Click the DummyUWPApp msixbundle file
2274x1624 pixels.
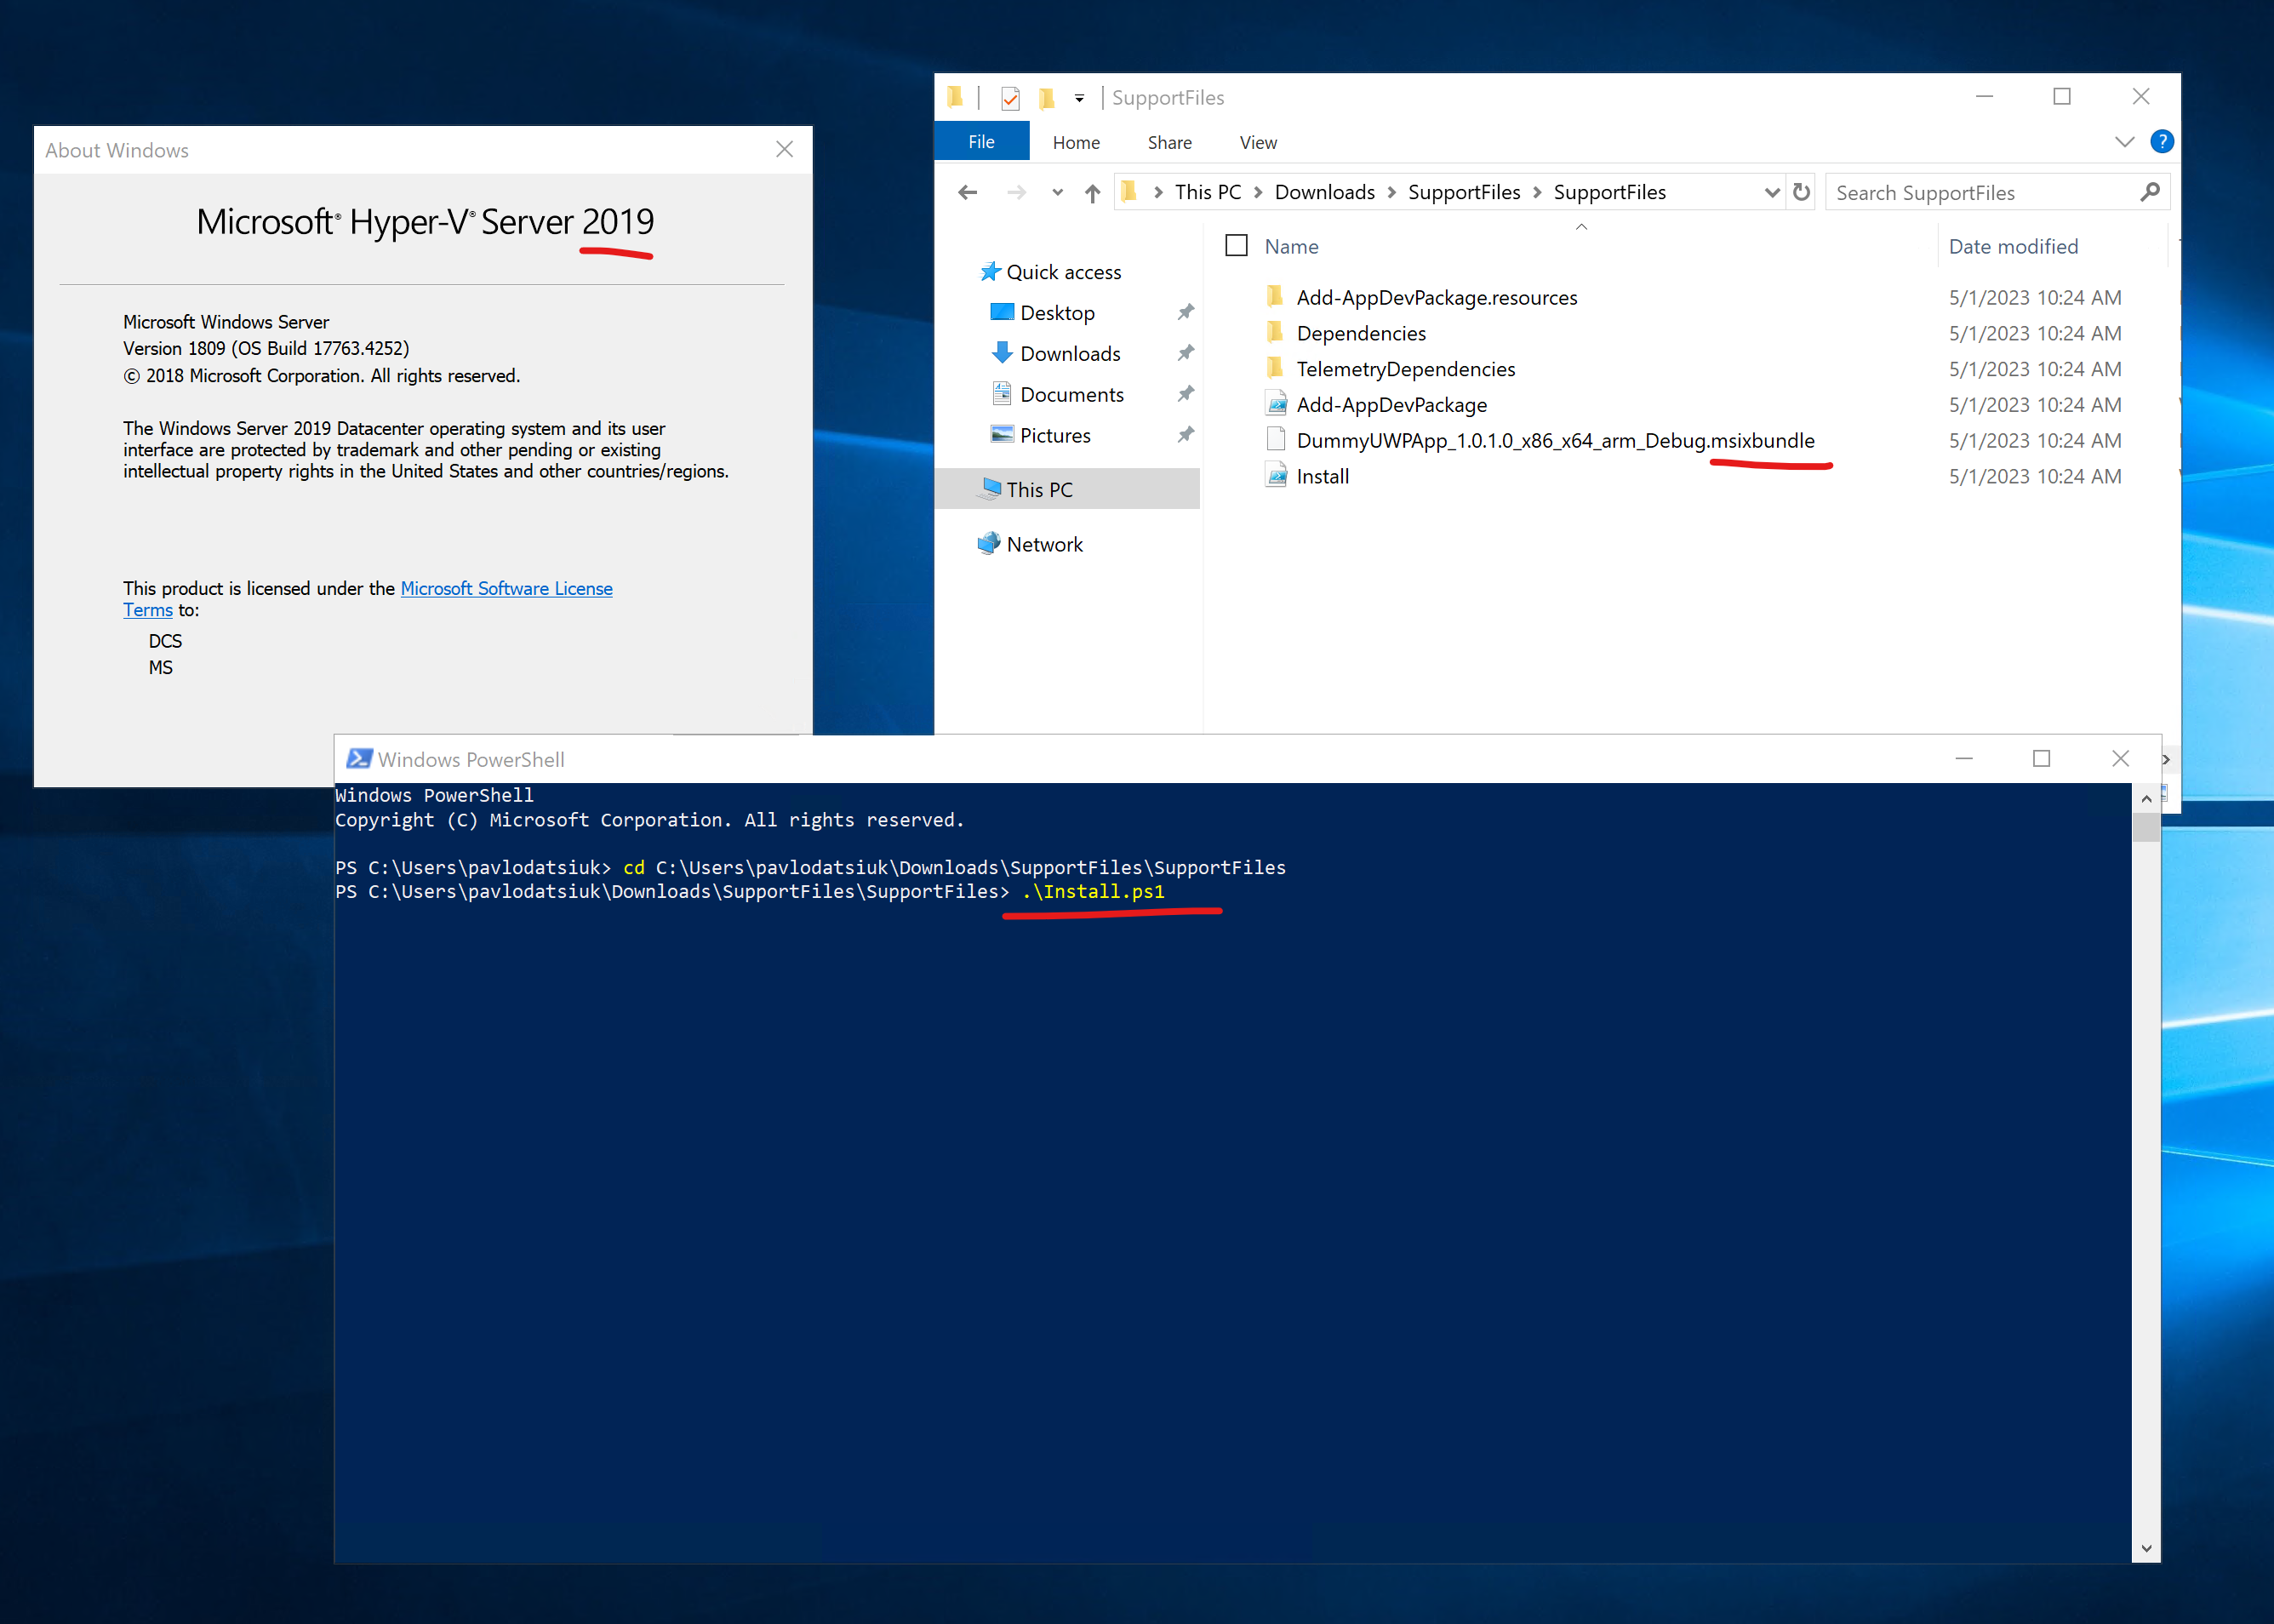(x=1554, y=441)
